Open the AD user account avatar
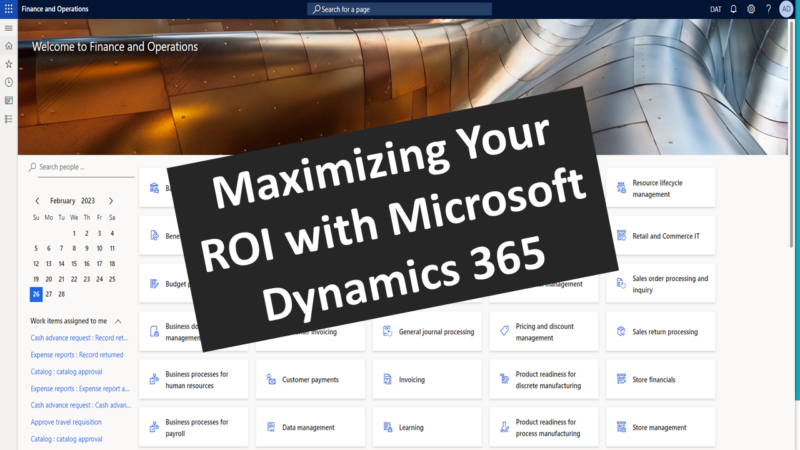Image resolution: width=800 pixels, height=450 pixels. click(786, 9)
